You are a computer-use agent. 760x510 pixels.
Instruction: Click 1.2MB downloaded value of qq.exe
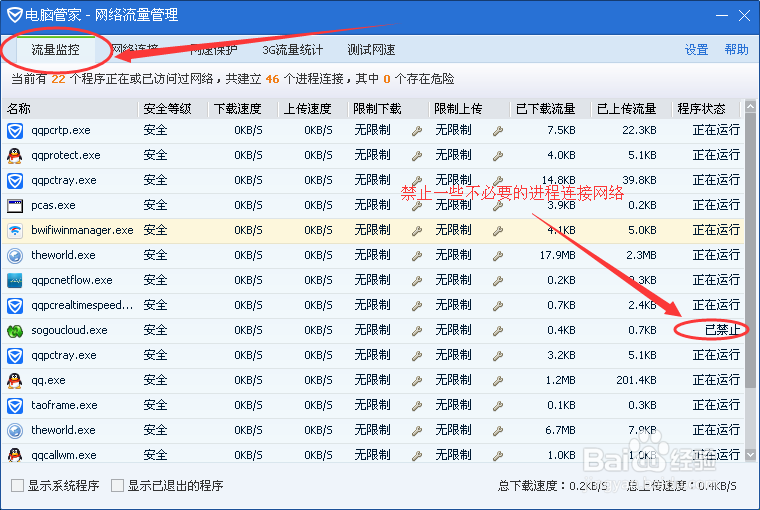tap(561, 381)
